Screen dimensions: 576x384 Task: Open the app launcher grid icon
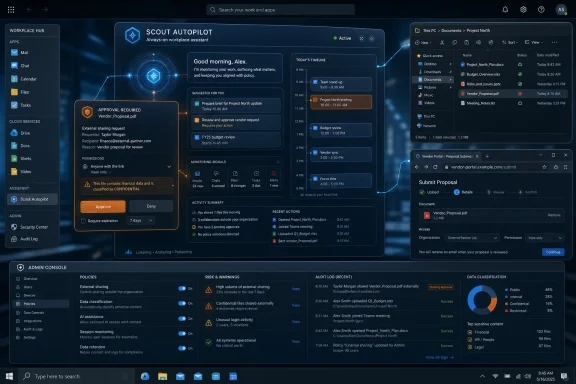coord(11,10)
